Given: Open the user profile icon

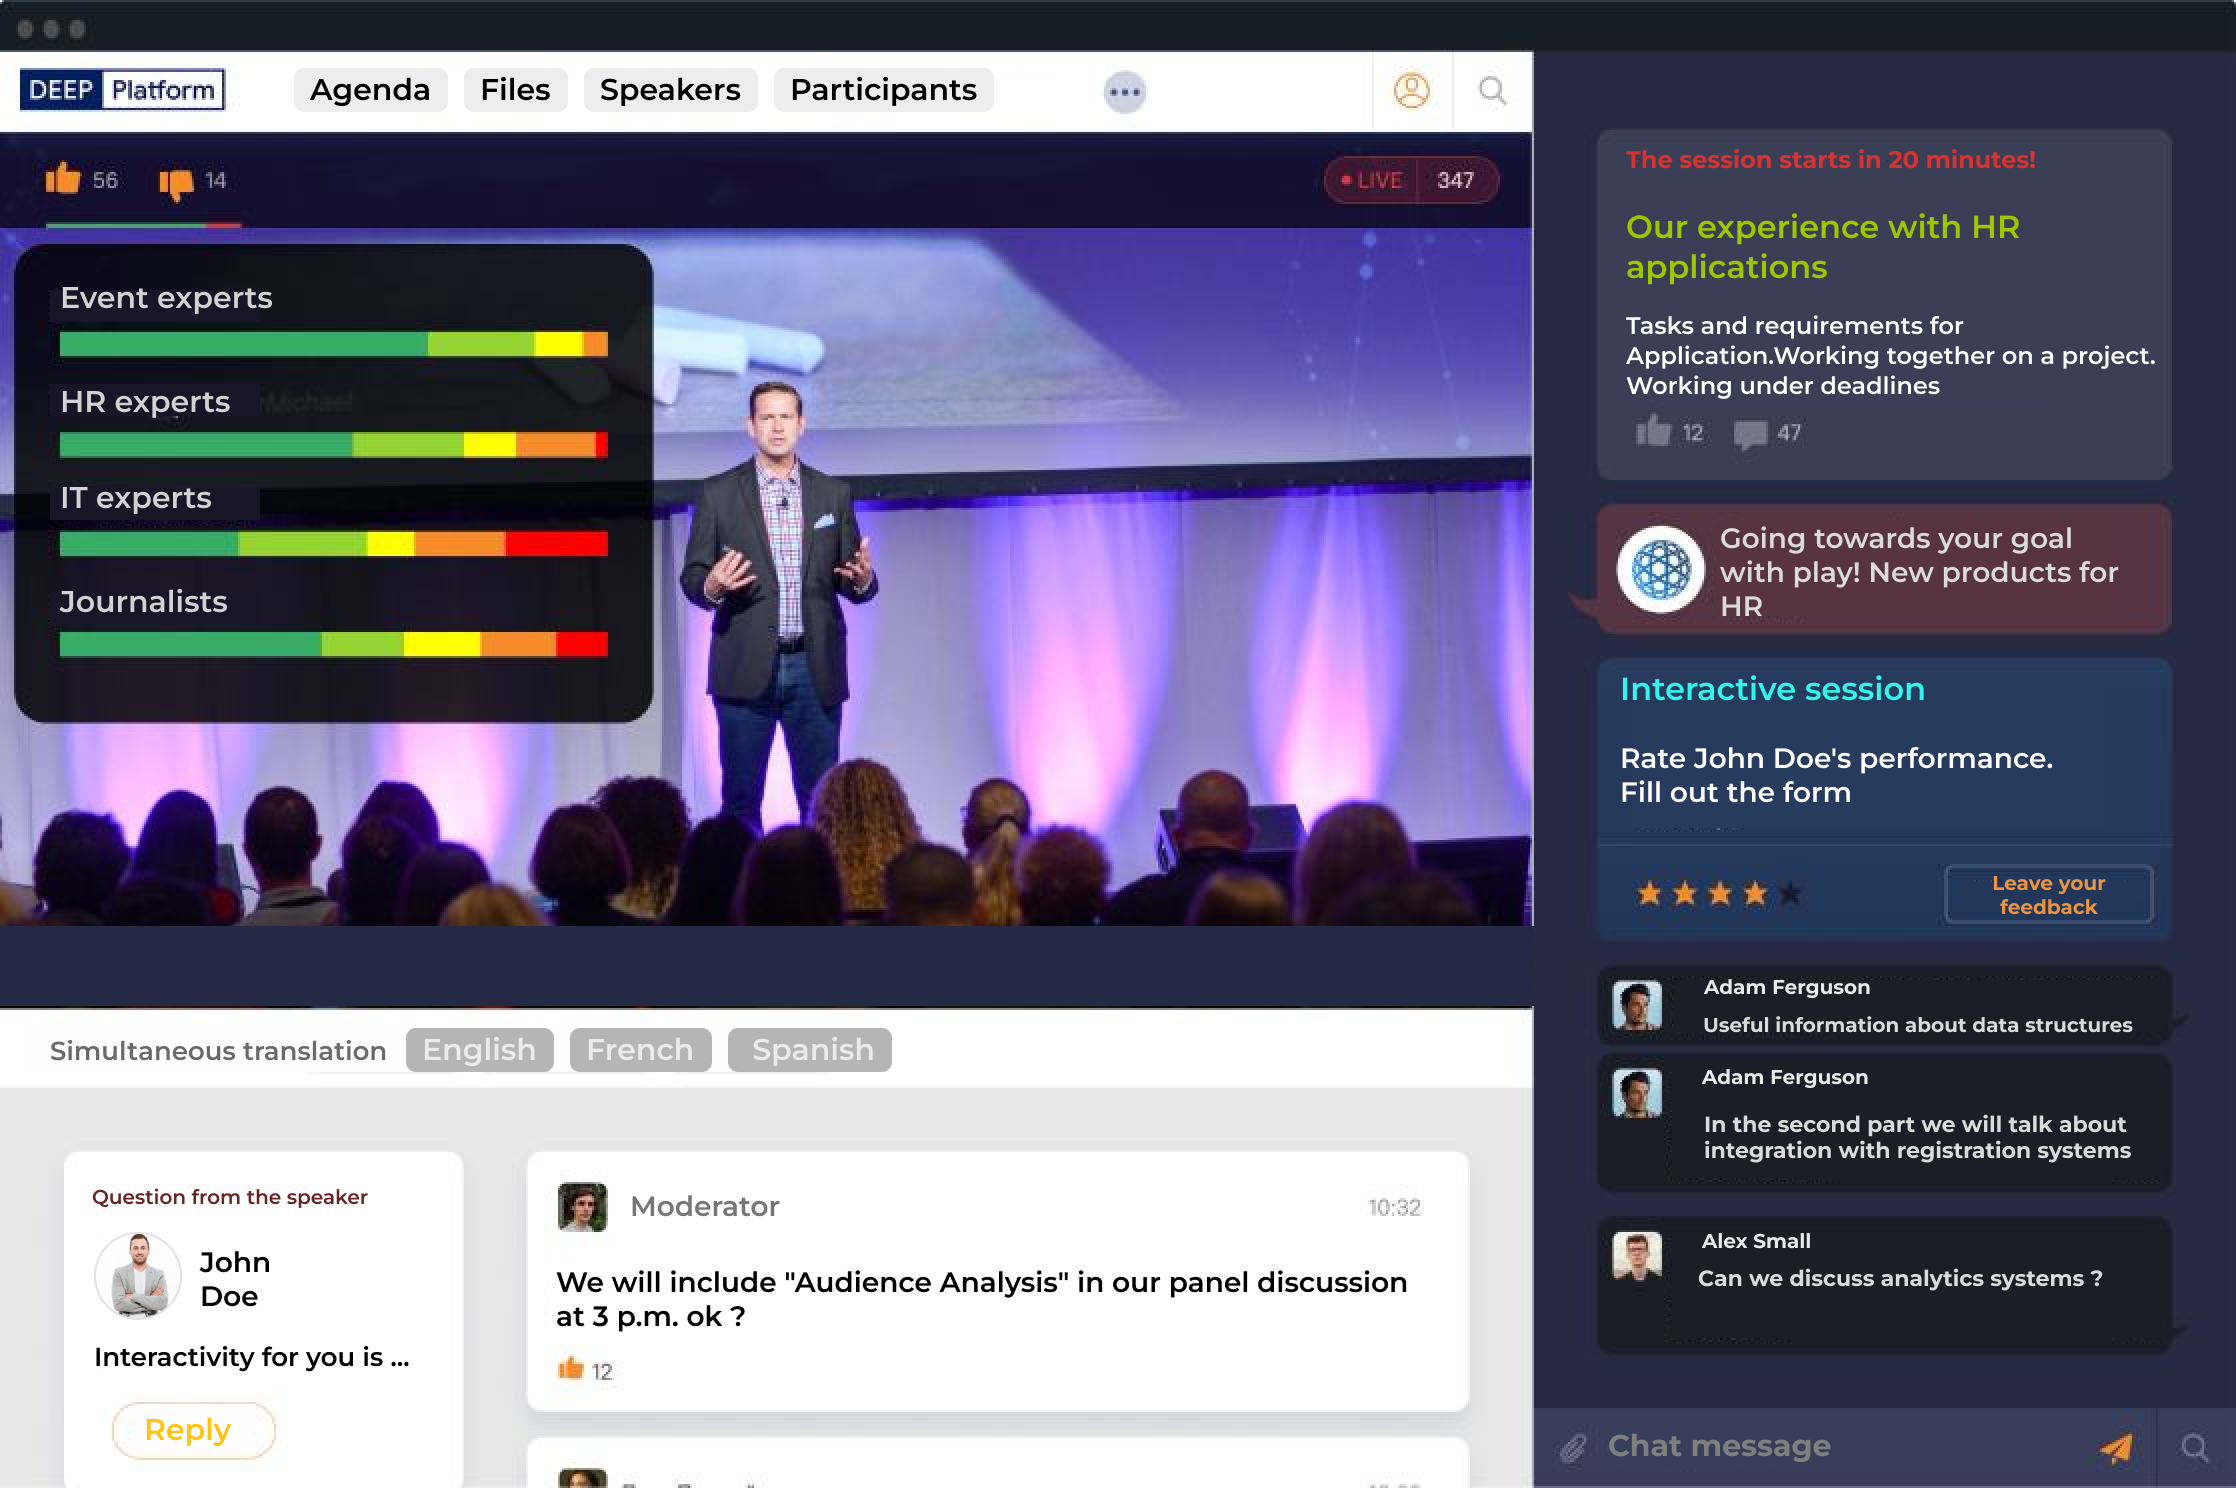Looking at the screenshot, I should [x=1411, y=91].
